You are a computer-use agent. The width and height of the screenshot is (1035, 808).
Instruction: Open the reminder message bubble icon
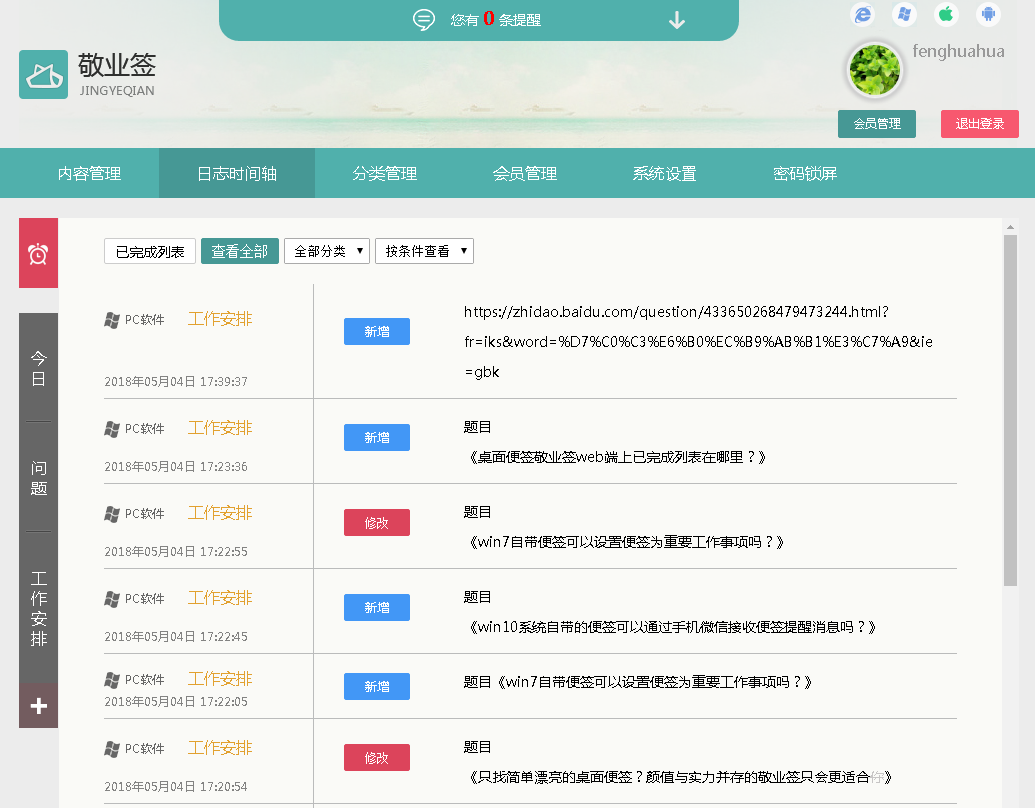pos(424,20)
